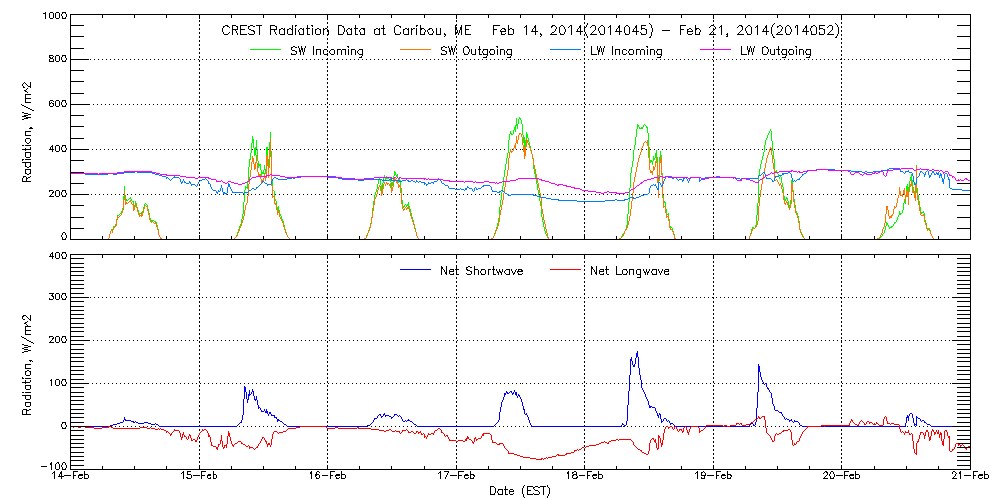Click the -100 y-axis tick label
The image size is (1000, 500).
point(52,466)
